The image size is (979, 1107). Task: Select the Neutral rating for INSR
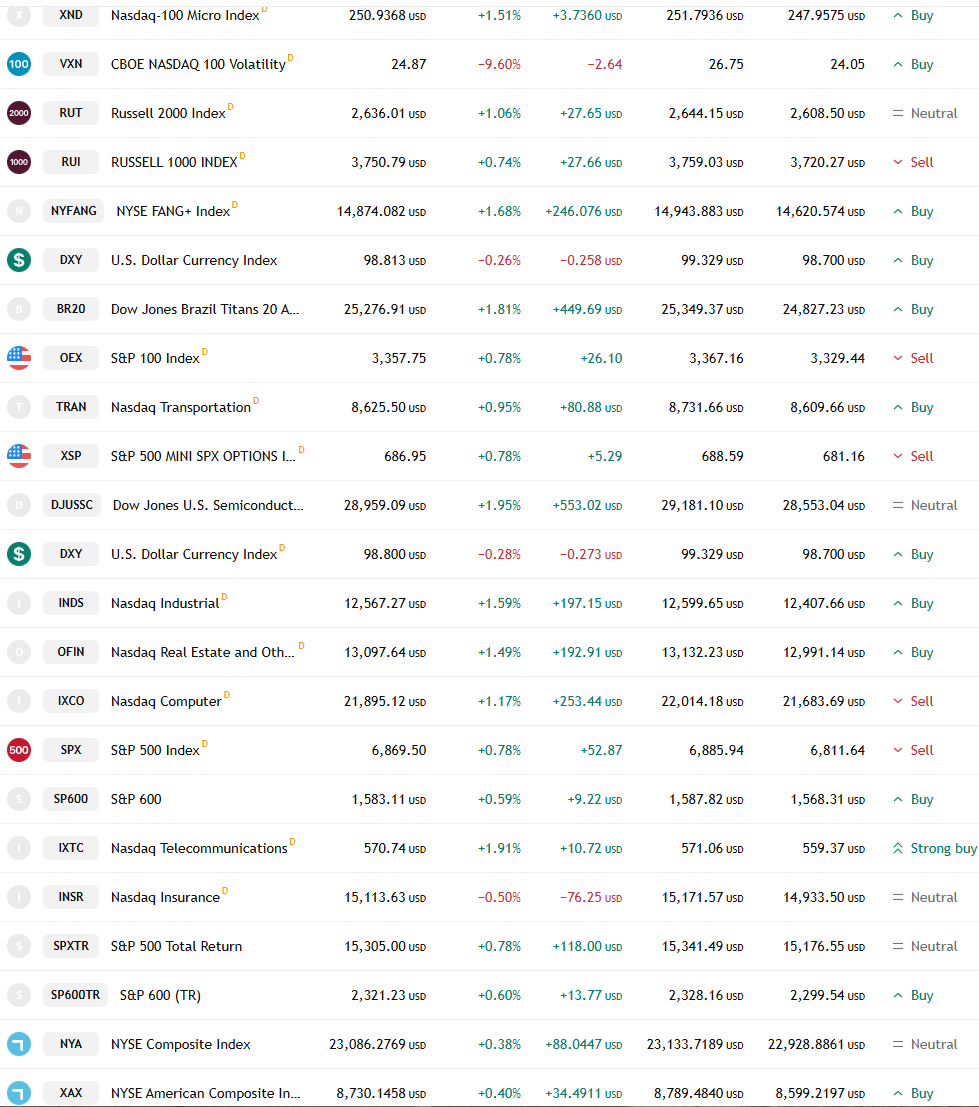click(925, 897)
